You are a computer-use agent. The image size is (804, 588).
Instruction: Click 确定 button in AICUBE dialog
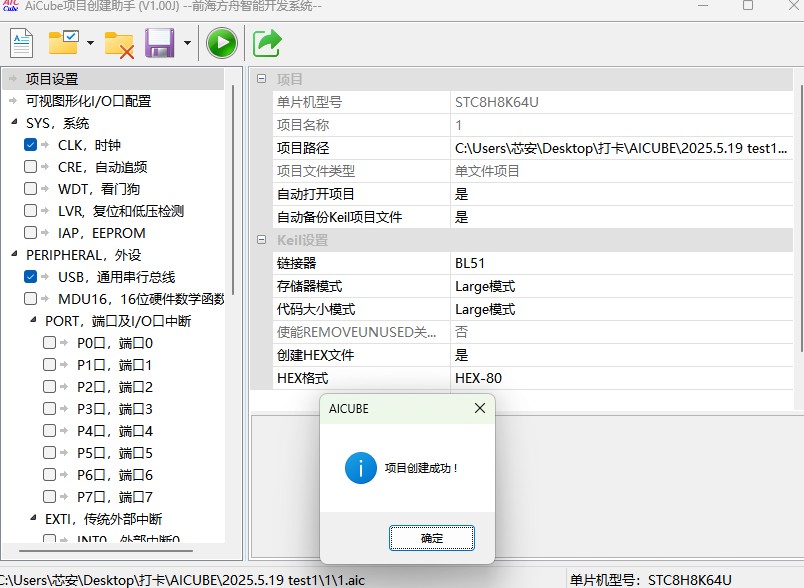click(432, 538)
